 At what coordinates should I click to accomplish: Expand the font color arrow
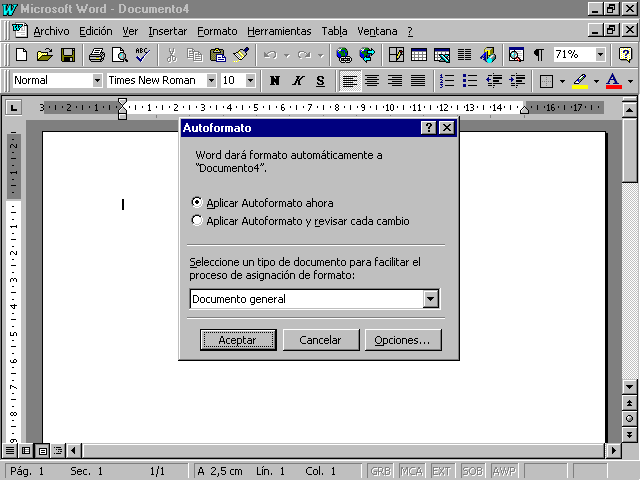[x=630, y=81]
